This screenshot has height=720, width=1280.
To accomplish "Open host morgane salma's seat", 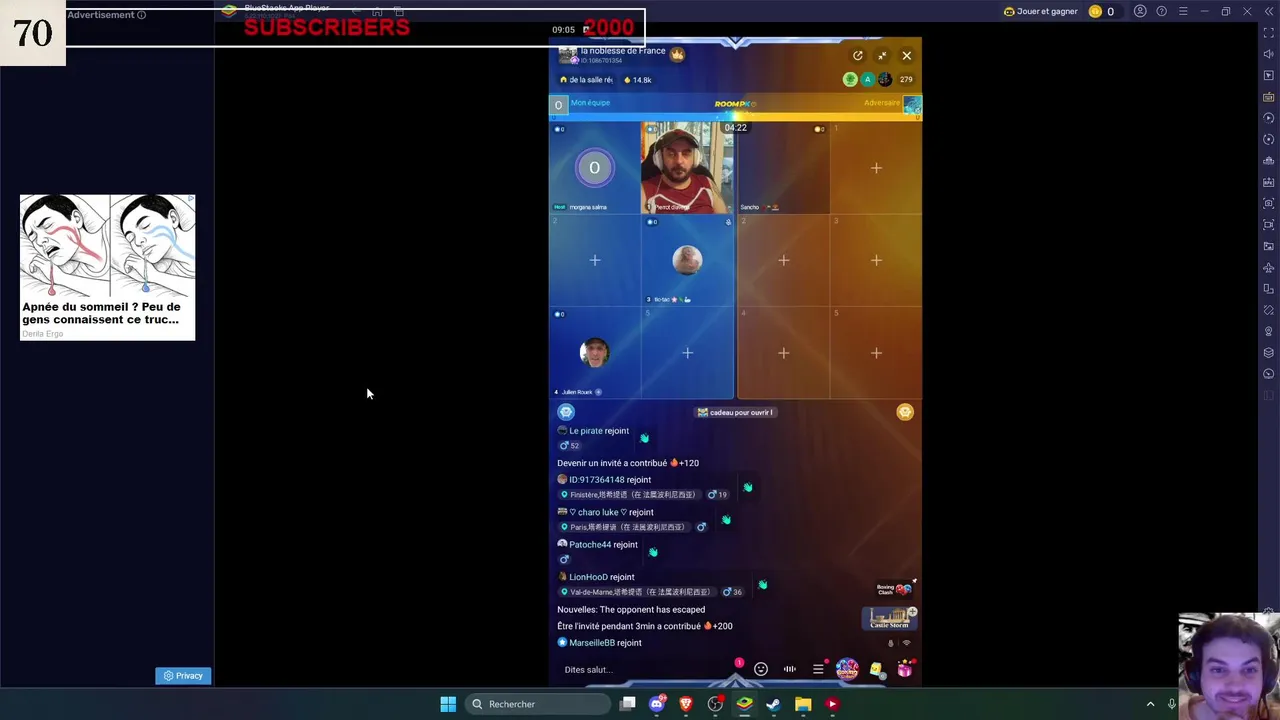I will tap(594, 168).
